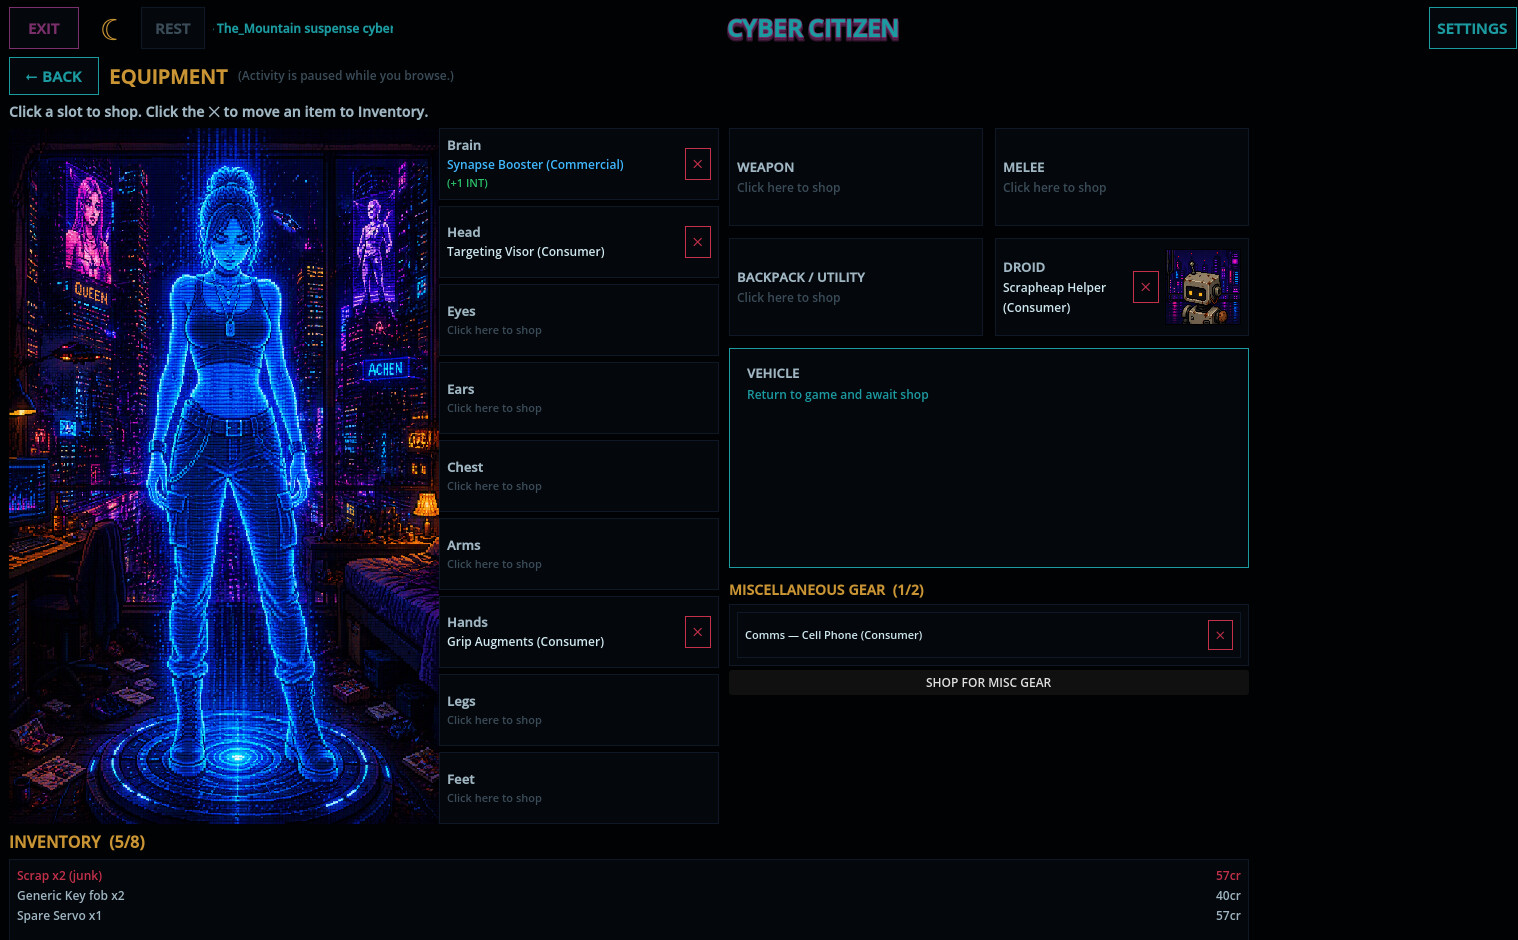Click the REST button
The height and width of the screenshot is (940, 1518).
[x=173, y=29]
